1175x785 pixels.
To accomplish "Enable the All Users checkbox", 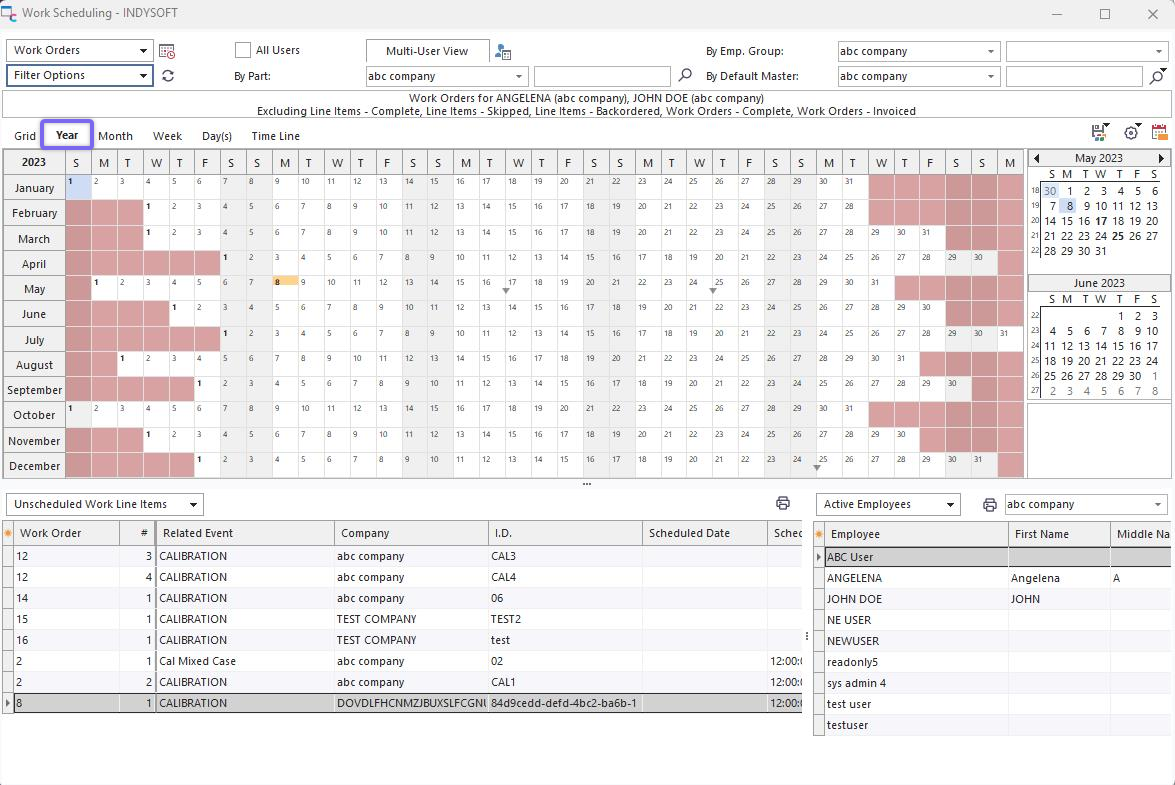I will [243, 50].
